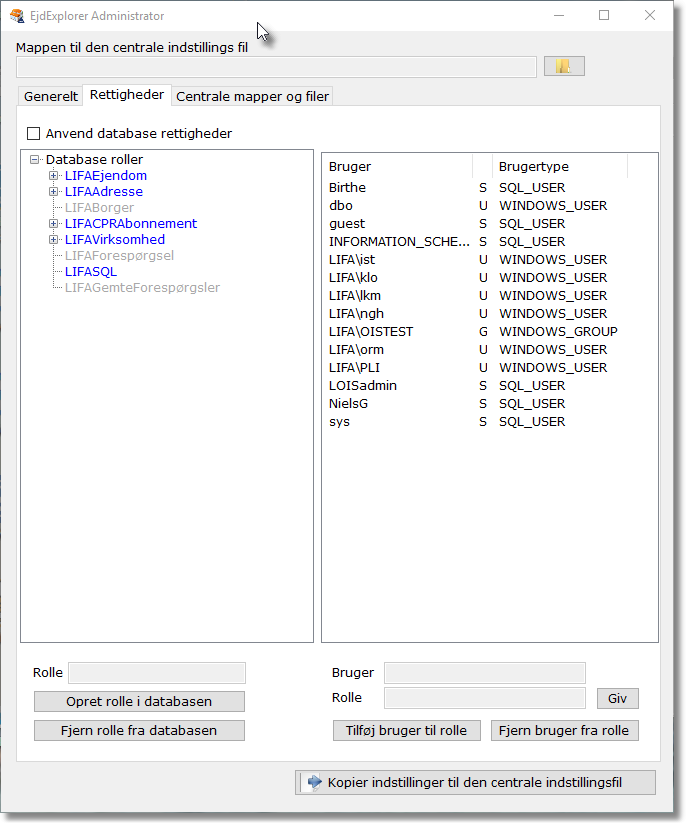Expand the LIFAEjendom role node

pos(54,176)
